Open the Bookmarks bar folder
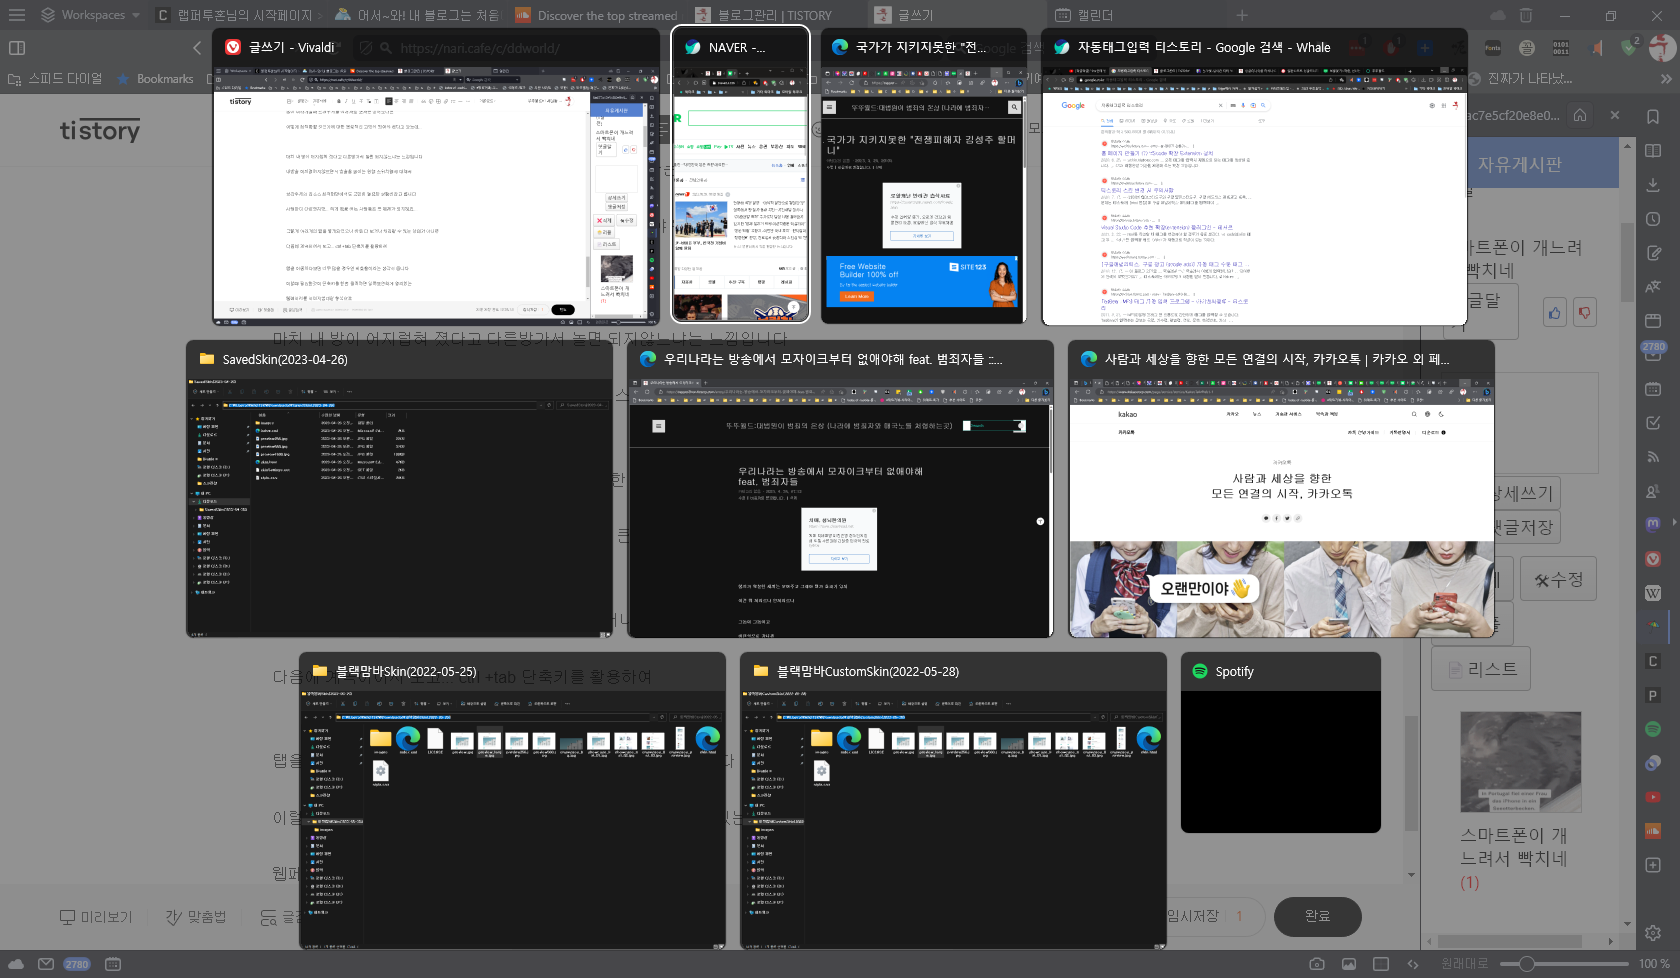The height and width of the screenshot is (978, 1680). point(156,78)
